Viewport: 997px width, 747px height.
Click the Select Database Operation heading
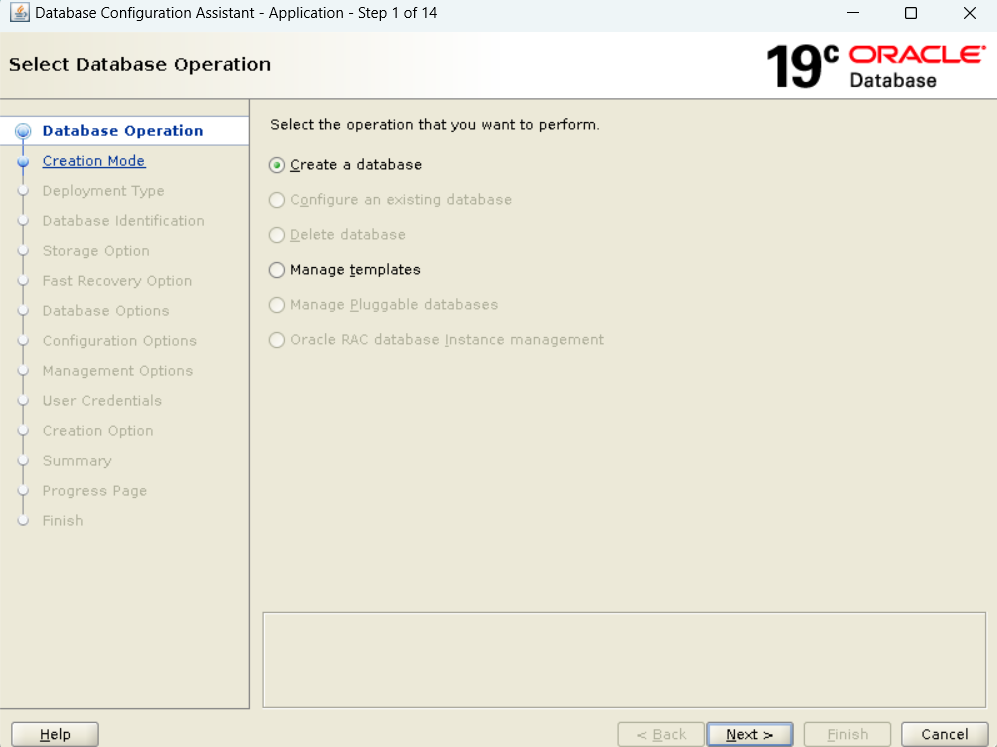tap(140, 64)
